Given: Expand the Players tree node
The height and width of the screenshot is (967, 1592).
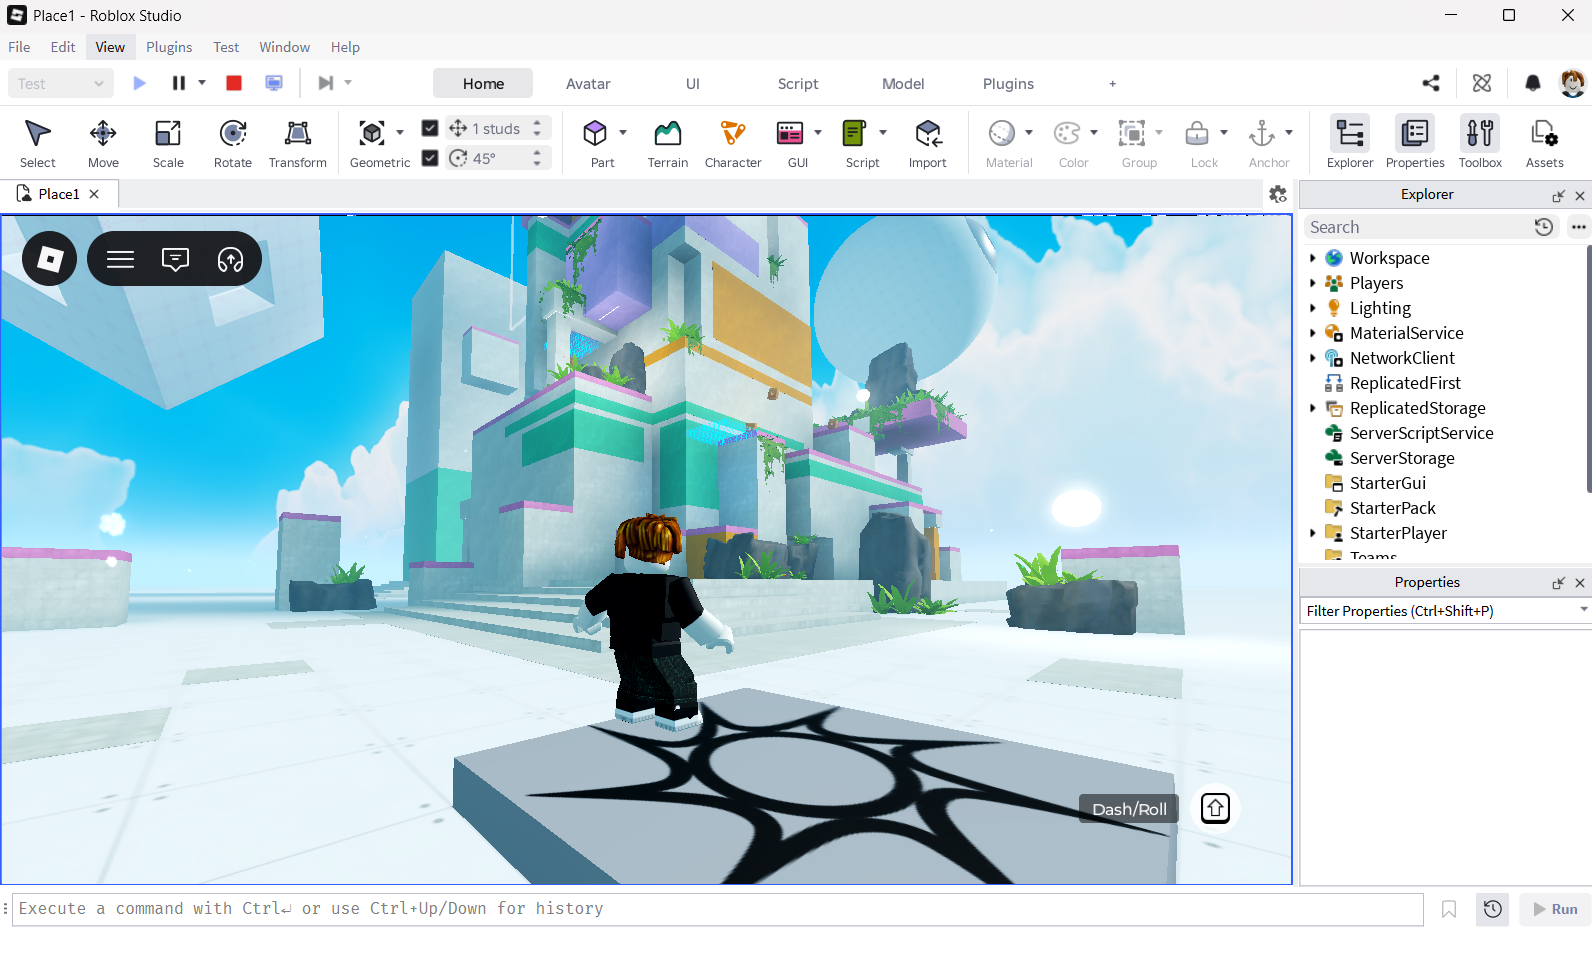Looking at the screenshot, I should 1313,283.
